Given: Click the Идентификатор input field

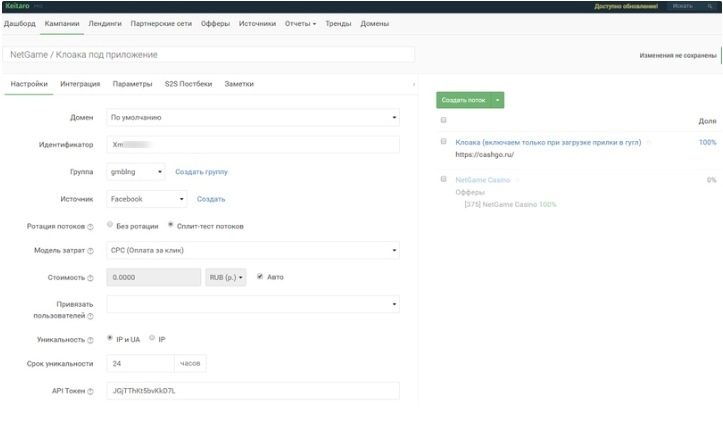Looking at the screenshot, I should (x=253, y=145).
